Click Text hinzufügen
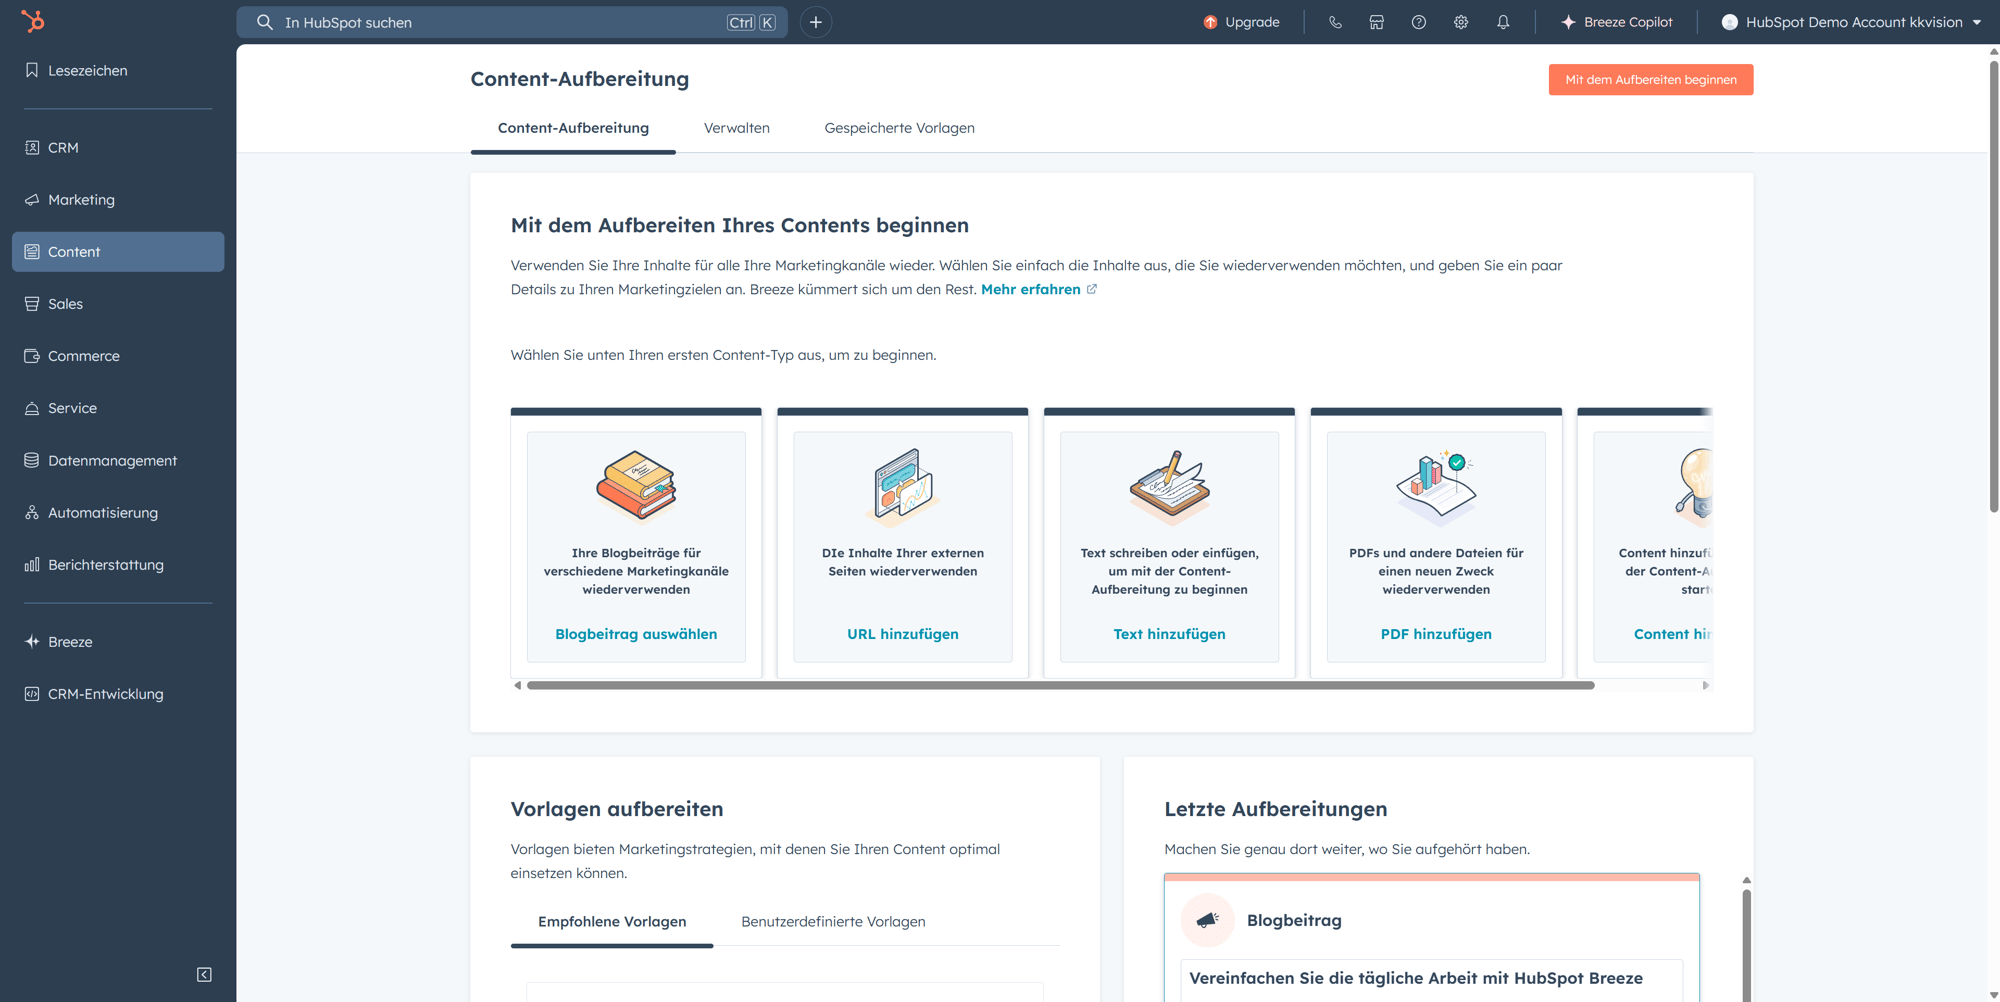Image resolution: width=2000 pixels, height=1002 pixels. click(x=1169, y=634)
